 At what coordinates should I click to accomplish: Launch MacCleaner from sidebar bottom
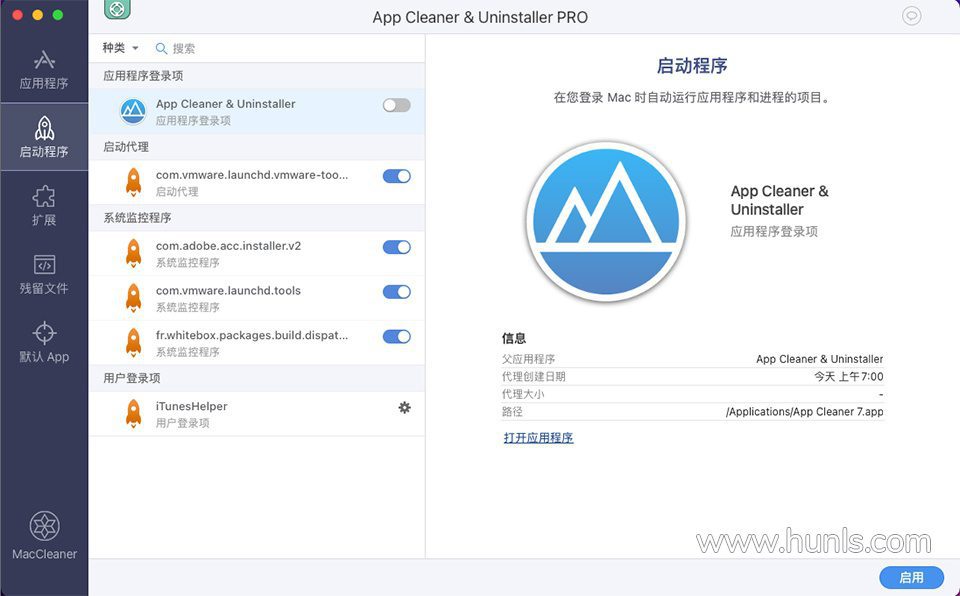click(45, 535)
